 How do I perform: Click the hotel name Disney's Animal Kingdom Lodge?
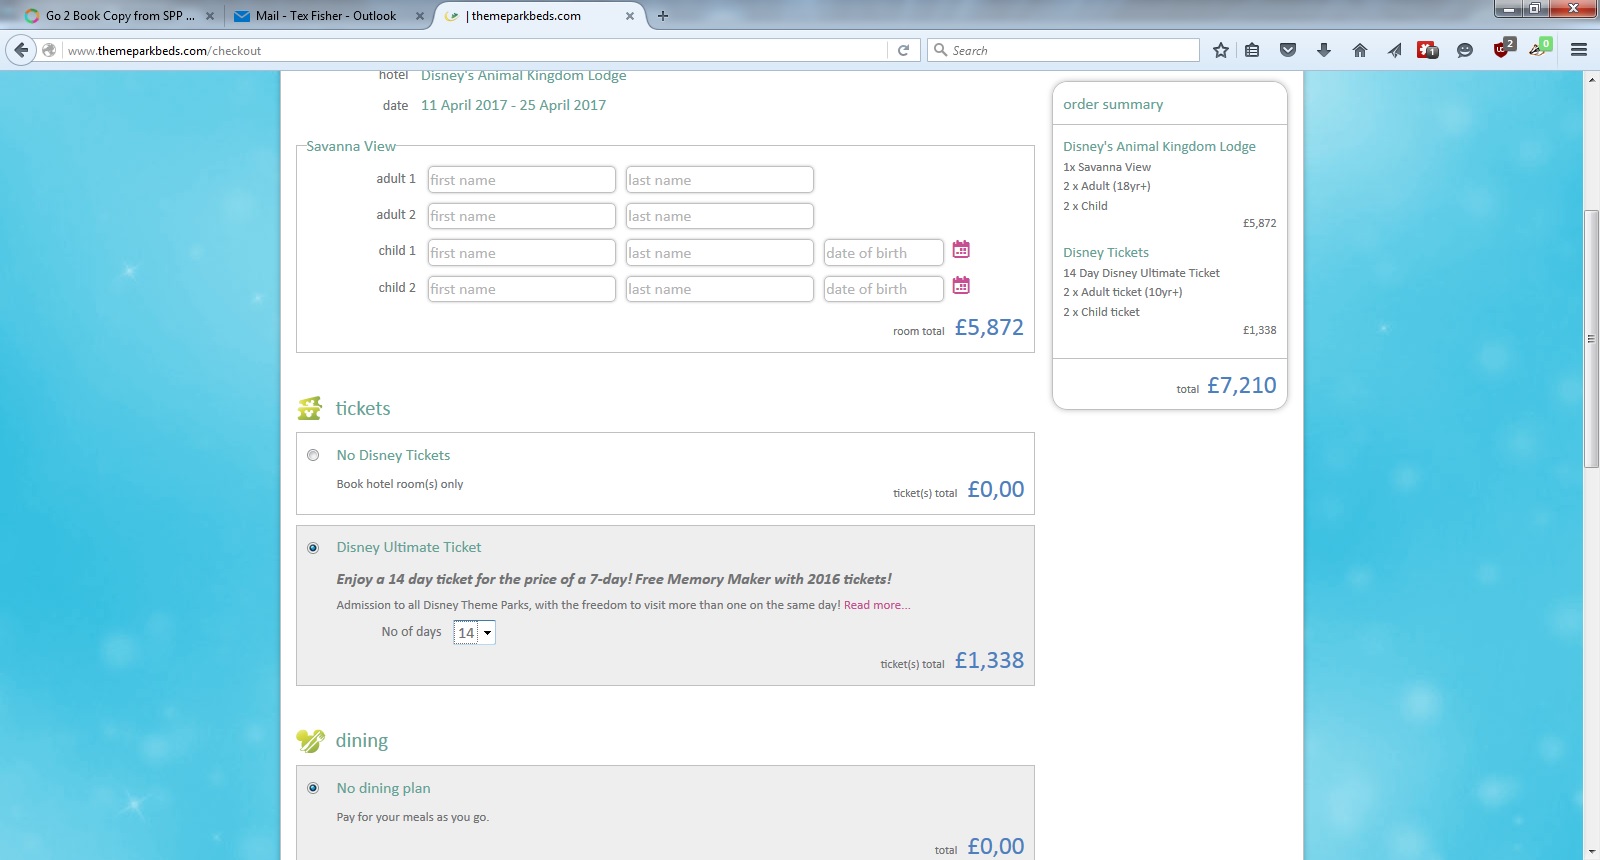tap(523, 76)
